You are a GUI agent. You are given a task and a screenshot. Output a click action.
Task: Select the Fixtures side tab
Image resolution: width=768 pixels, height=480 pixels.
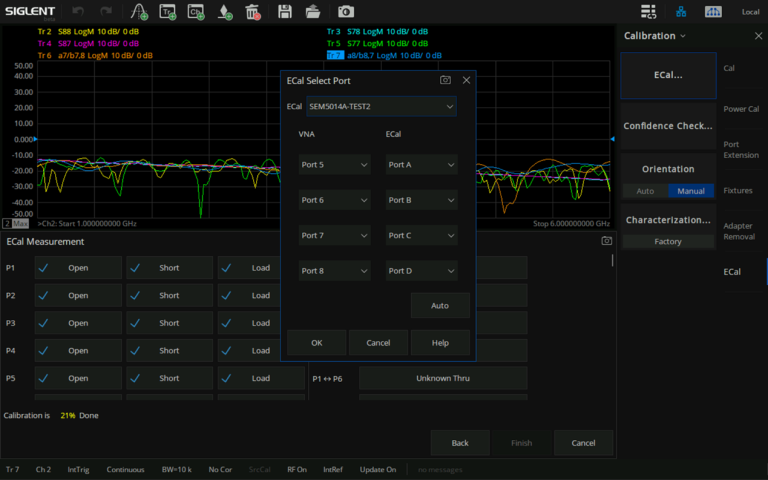coord(738,190)
